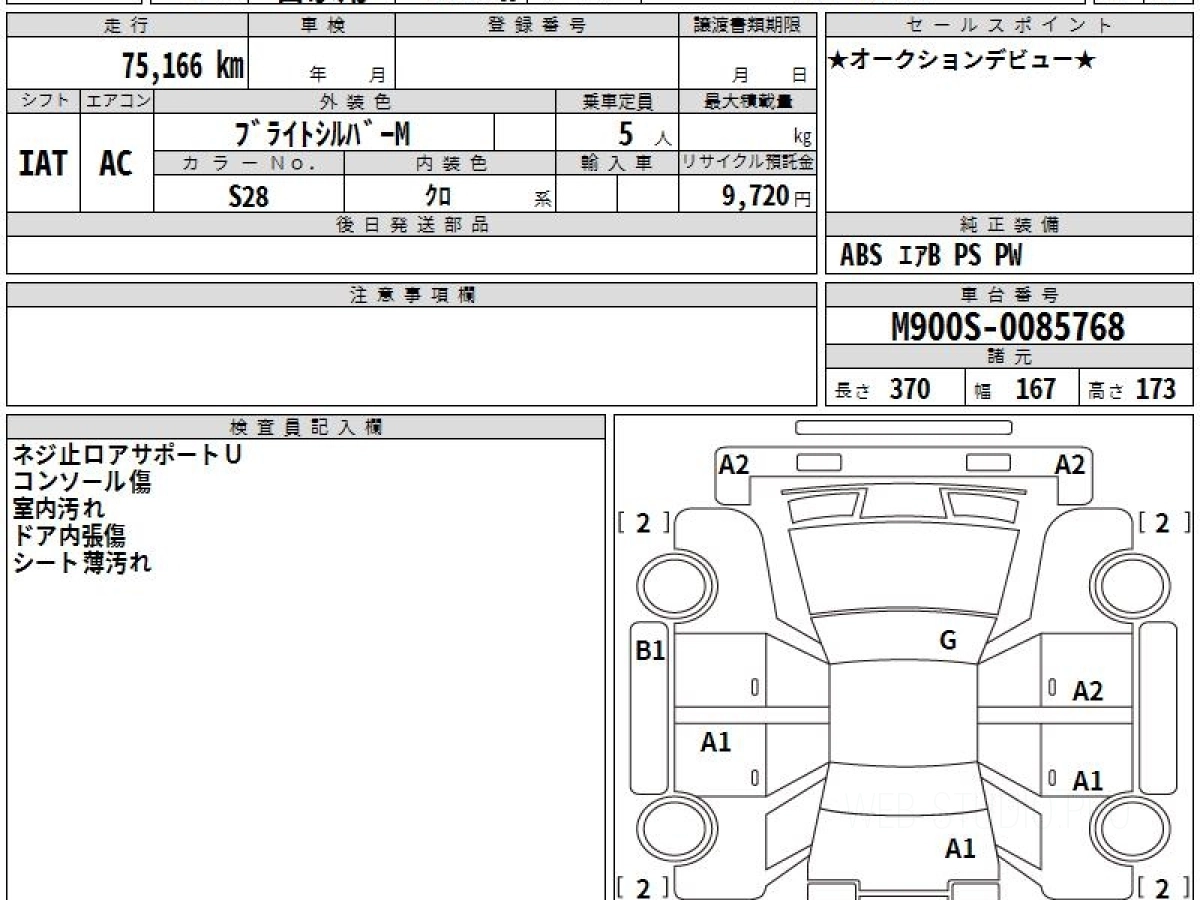Select the recycle deposit 9,720円
The height and width of the screenshot is (900, 1200).
point(766,196)
